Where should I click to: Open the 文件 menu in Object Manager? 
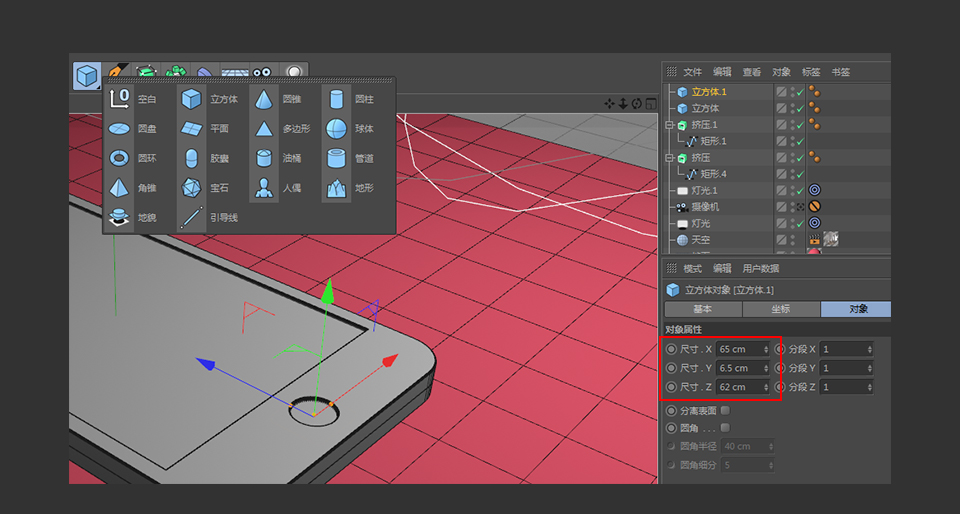click(692, 72)
